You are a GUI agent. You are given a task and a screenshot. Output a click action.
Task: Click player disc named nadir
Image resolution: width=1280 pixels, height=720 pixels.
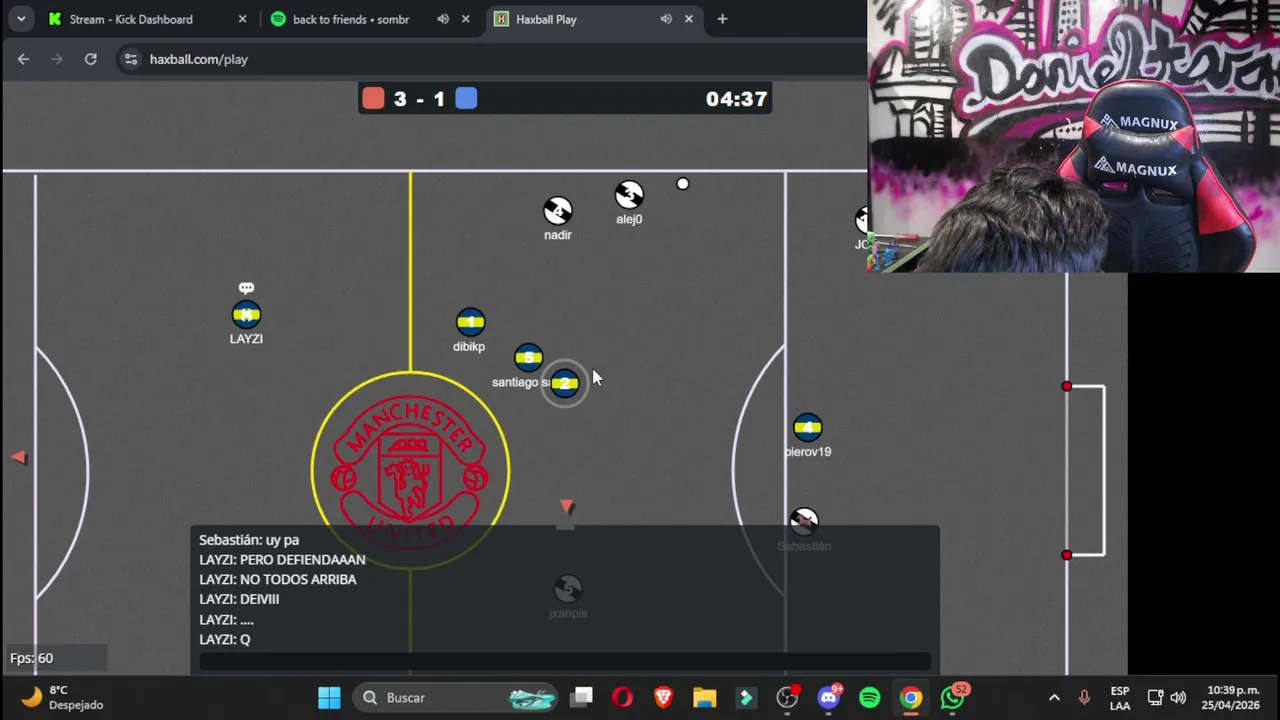[557, 210]
